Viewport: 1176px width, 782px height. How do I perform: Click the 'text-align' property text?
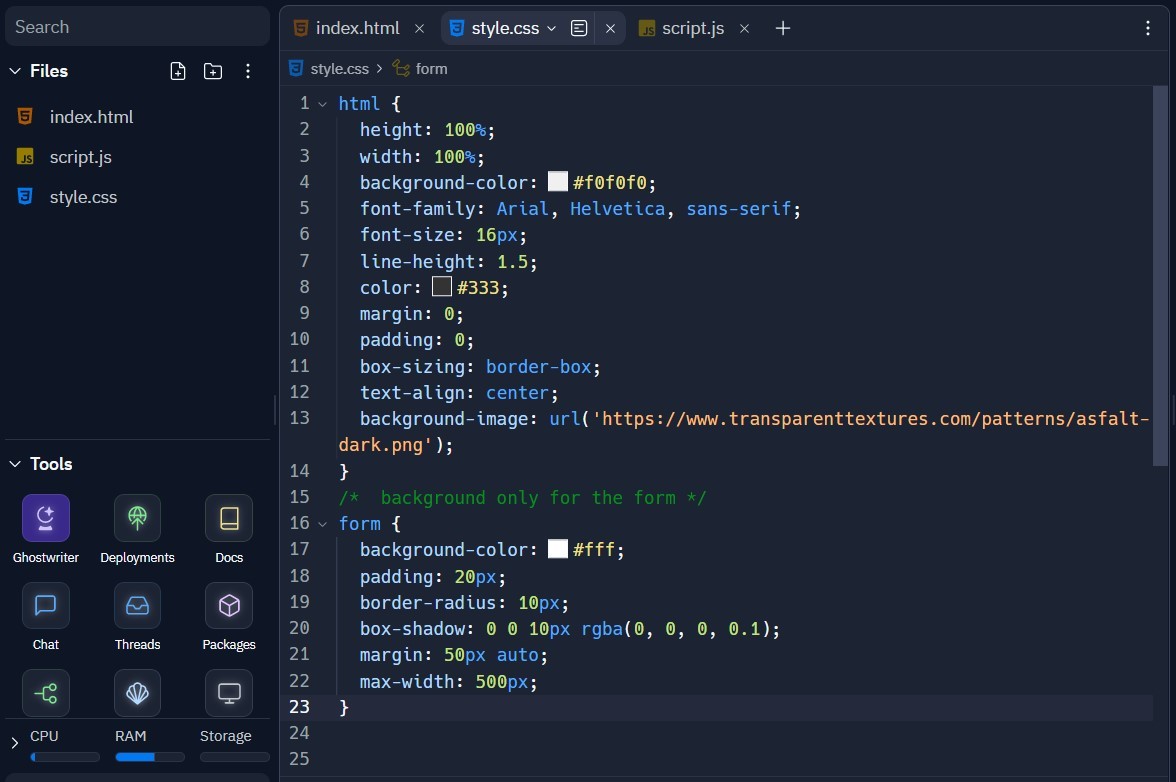point(412,393)
